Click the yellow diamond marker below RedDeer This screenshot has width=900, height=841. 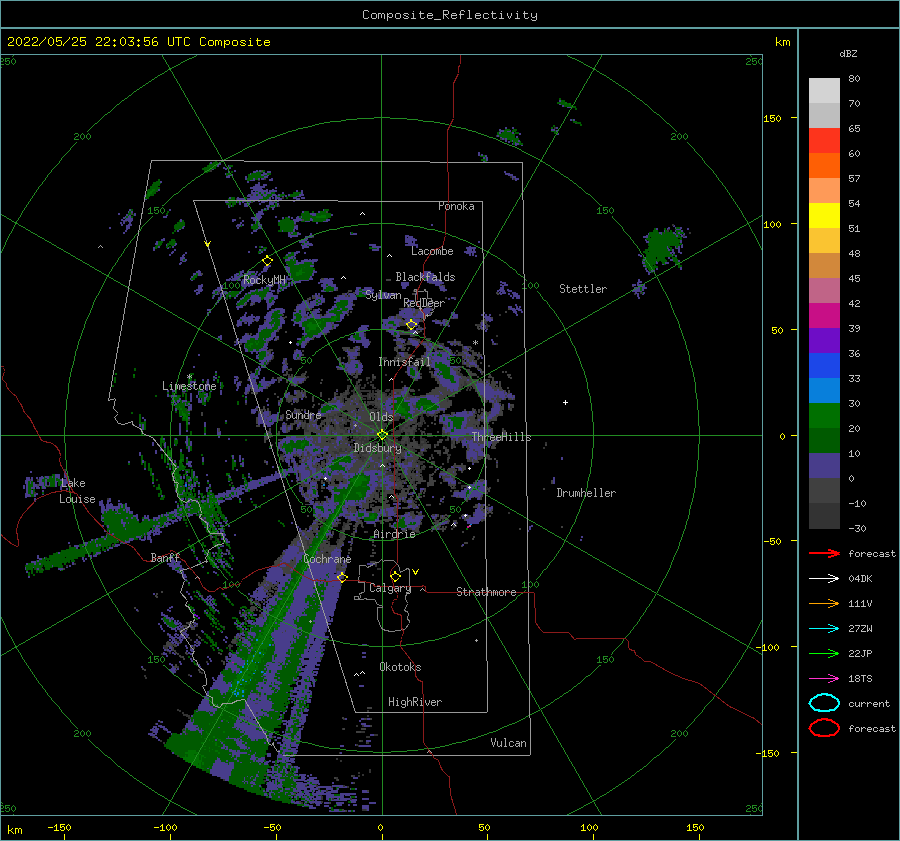pyautogui.click(x=412, y=325)
